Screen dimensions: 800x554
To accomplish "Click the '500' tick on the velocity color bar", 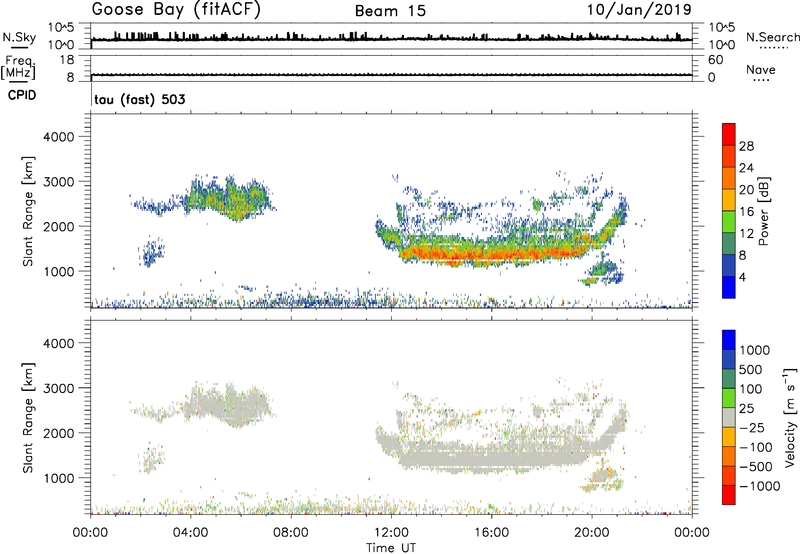I will click(x=750, y=370).
